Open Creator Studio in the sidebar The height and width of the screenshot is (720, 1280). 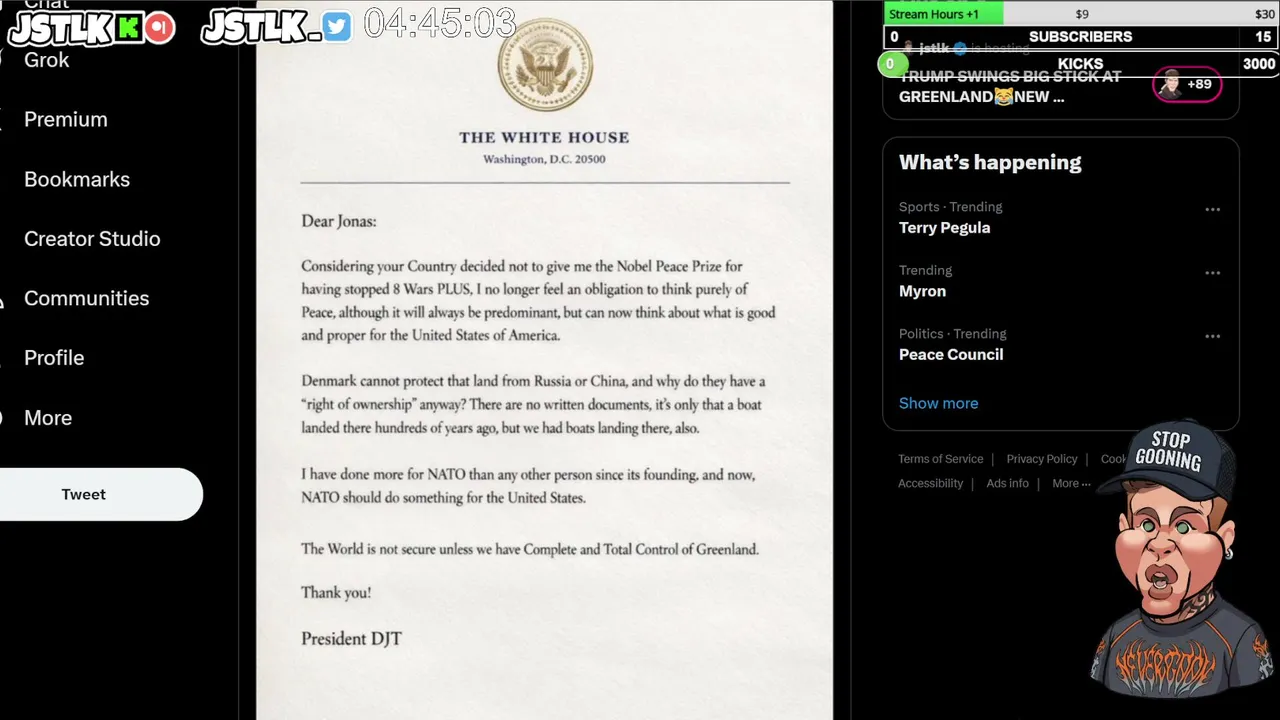coord(92,238)
